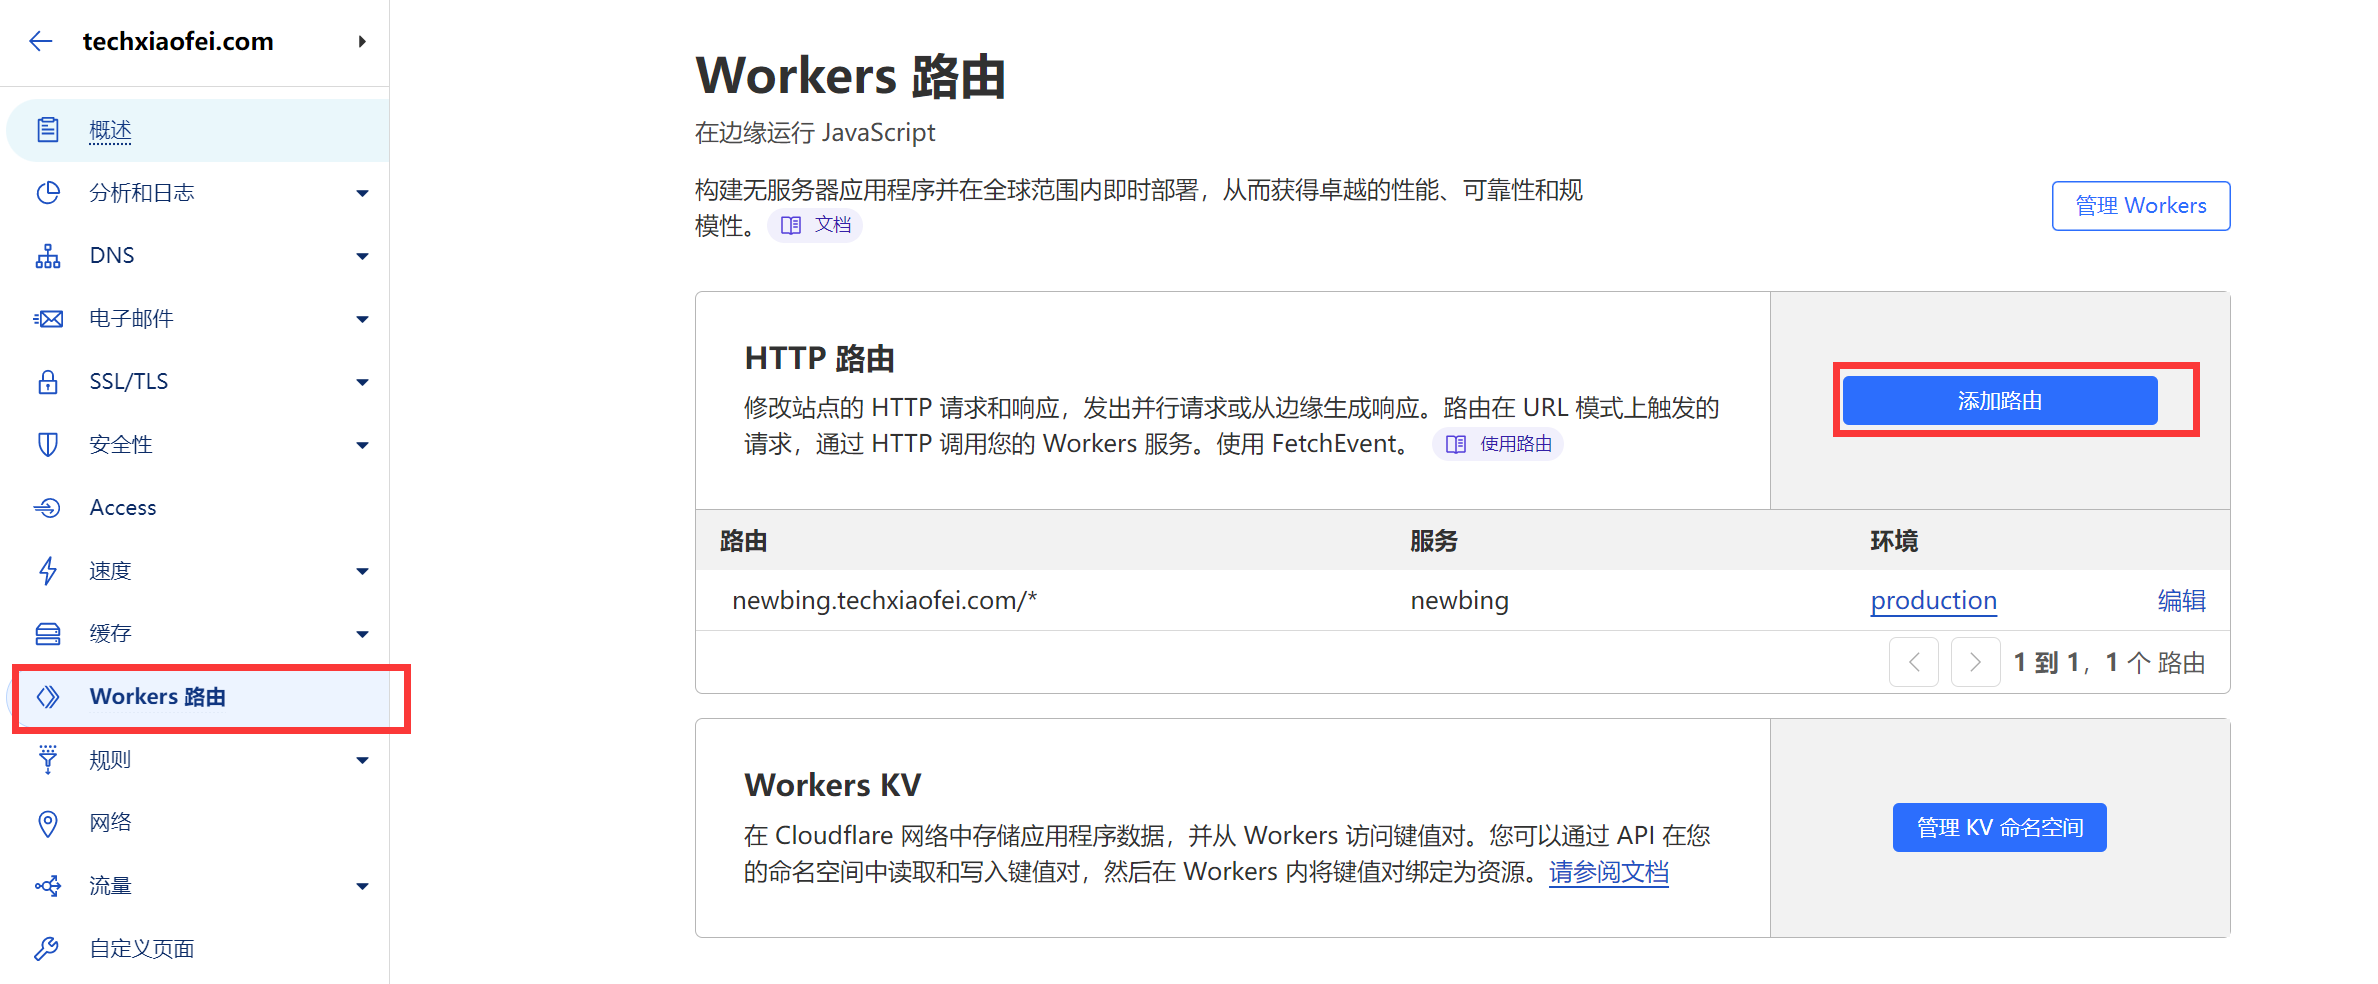The image size is (2378, 984).
Task: Click the Workers 路由 diamond icon
Action: tap(48, 697)
